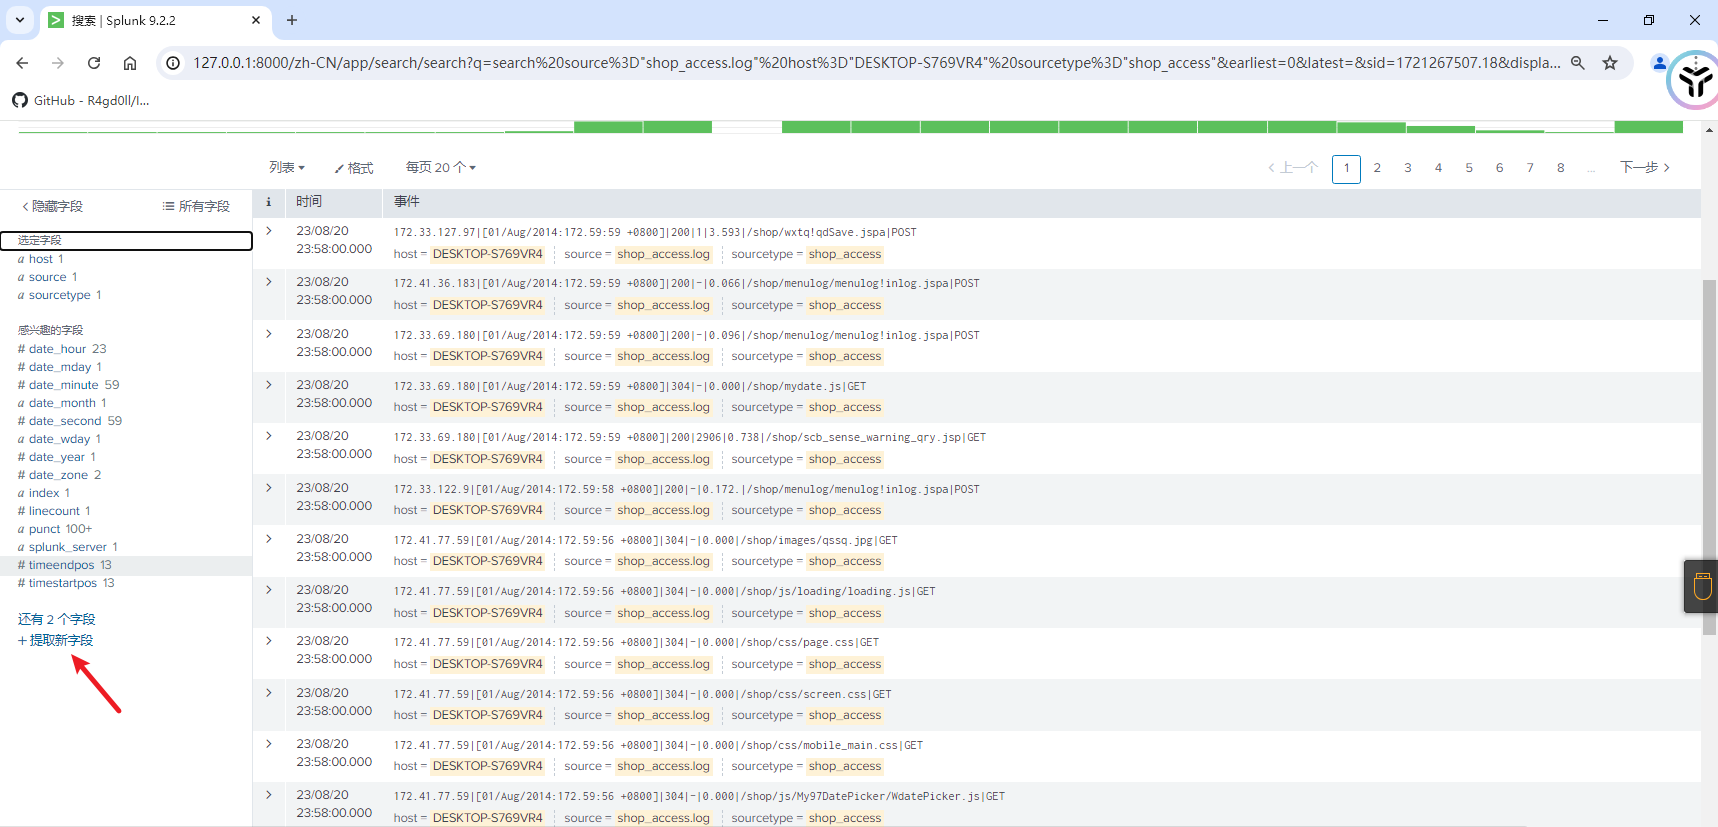Select the date_hour field in sidebar

click(57, 349)
